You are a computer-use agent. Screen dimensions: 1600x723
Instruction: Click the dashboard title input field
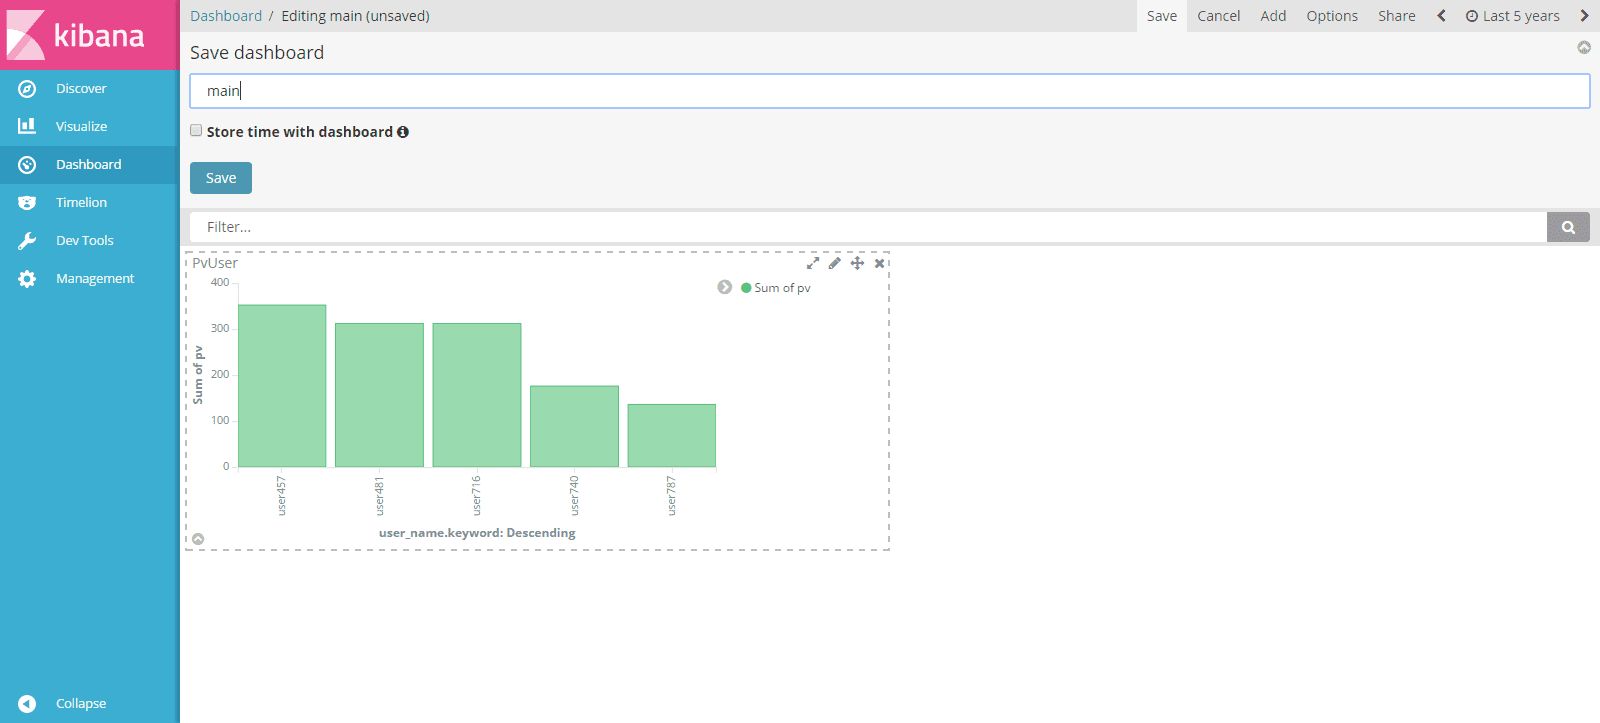point(890,91)
